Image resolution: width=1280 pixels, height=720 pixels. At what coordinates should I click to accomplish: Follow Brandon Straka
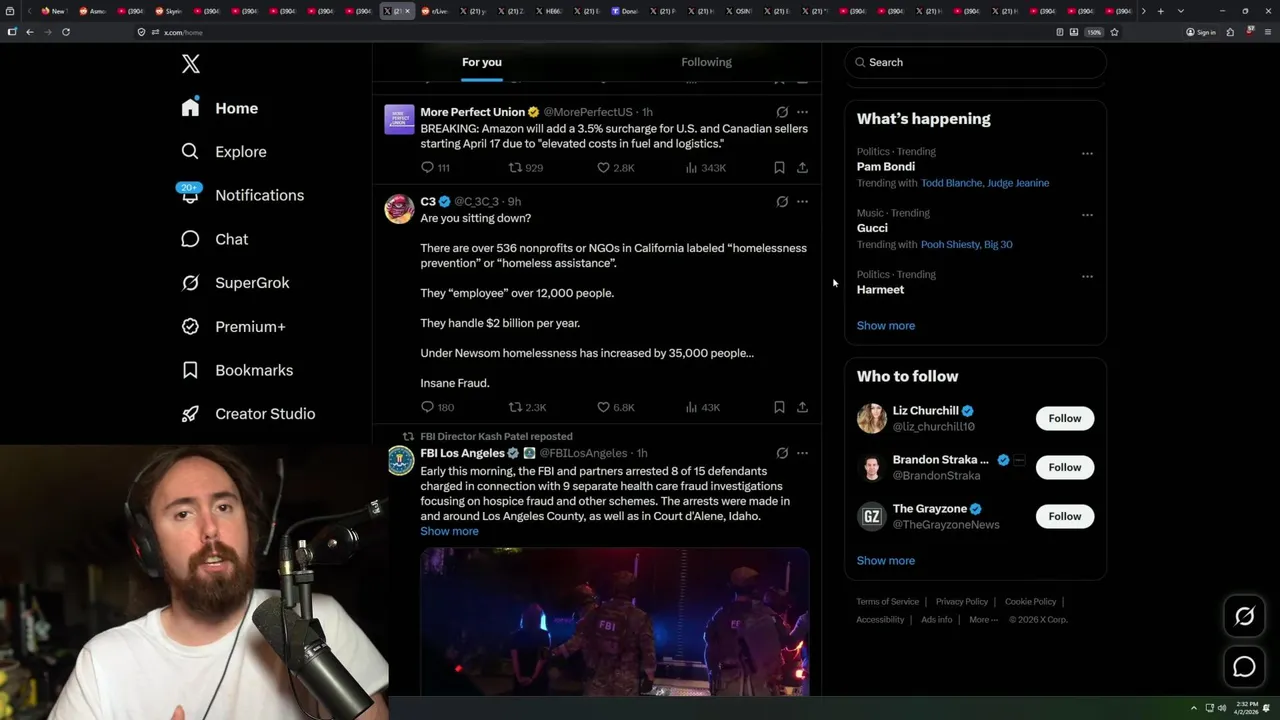[x=1065, y=467]
